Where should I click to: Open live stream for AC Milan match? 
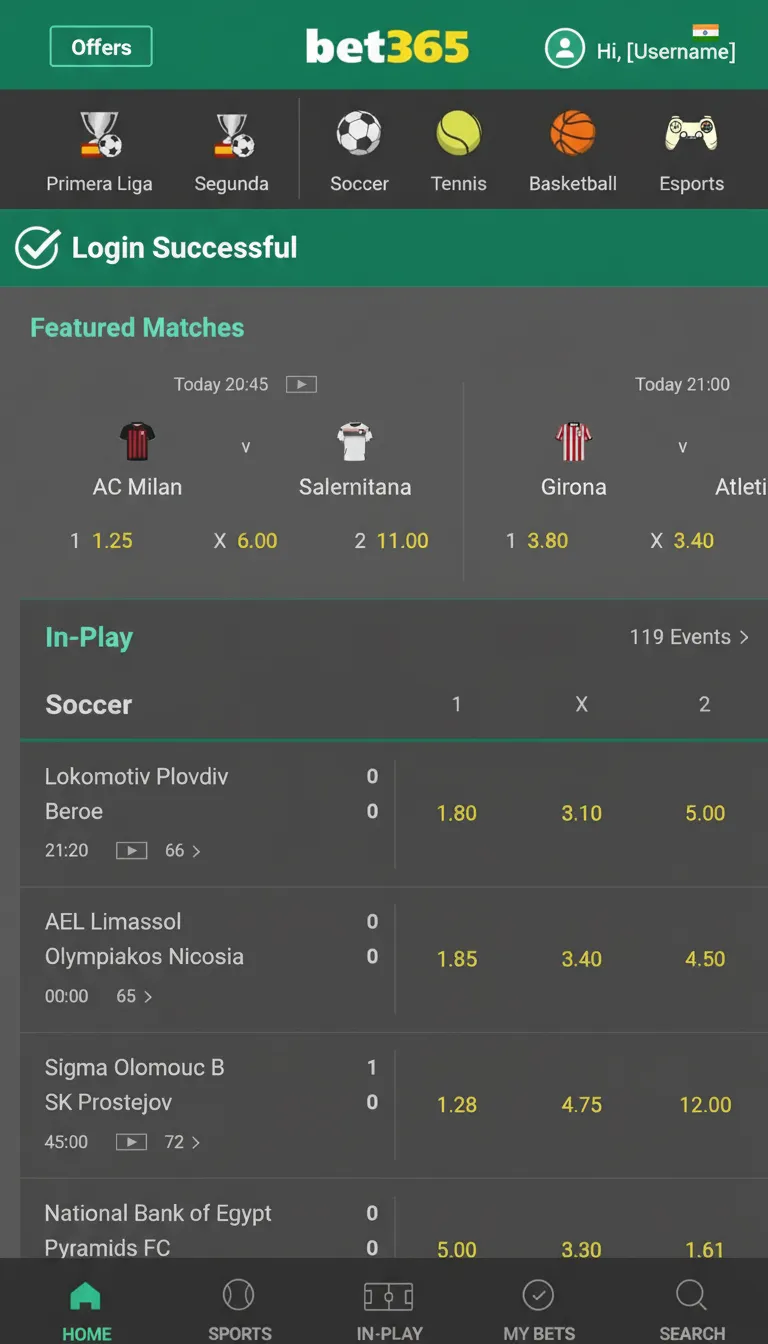point(301,384)
